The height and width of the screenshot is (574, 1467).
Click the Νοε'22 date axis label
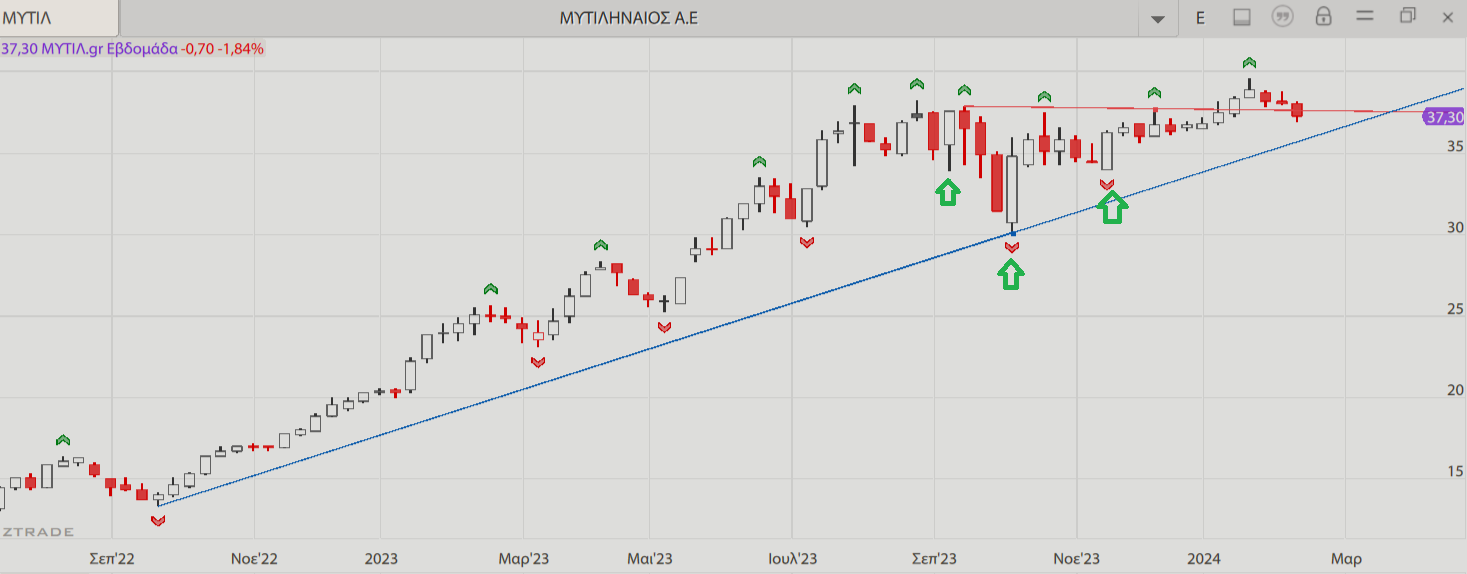[x=255, y=558]
